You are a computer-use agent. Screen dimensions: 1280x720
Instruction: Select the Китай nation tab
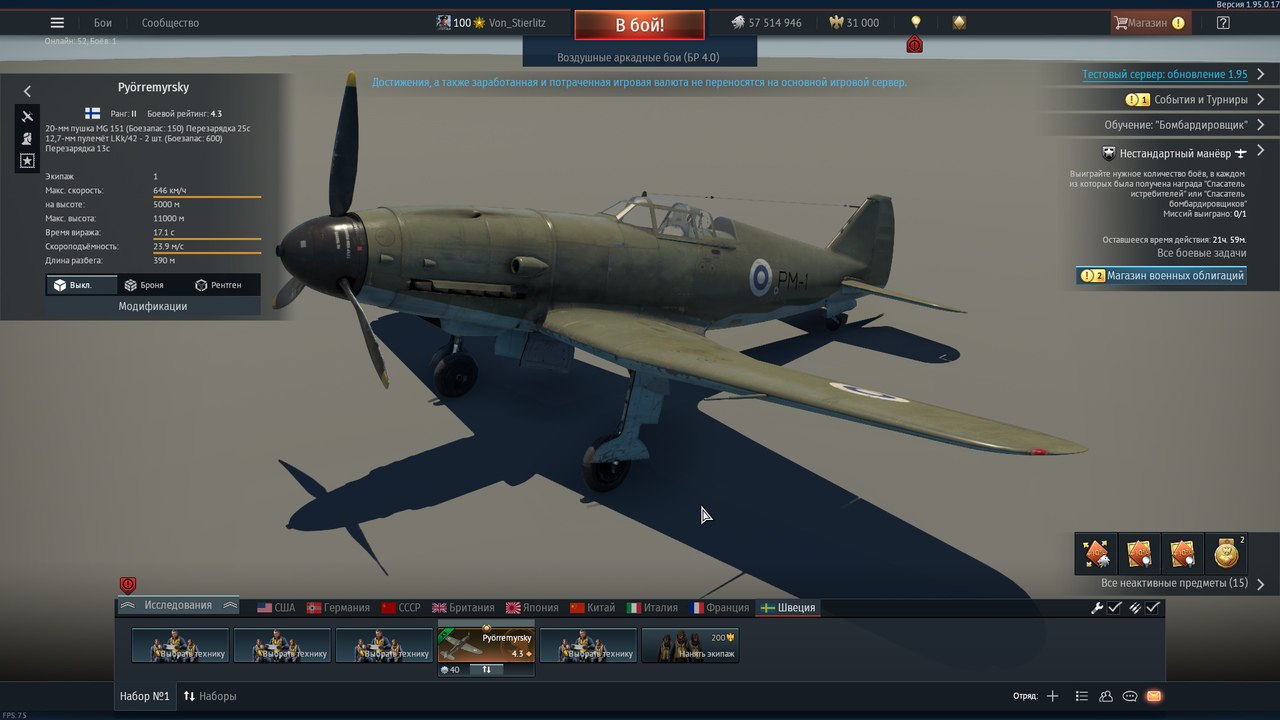pos(593,608)
